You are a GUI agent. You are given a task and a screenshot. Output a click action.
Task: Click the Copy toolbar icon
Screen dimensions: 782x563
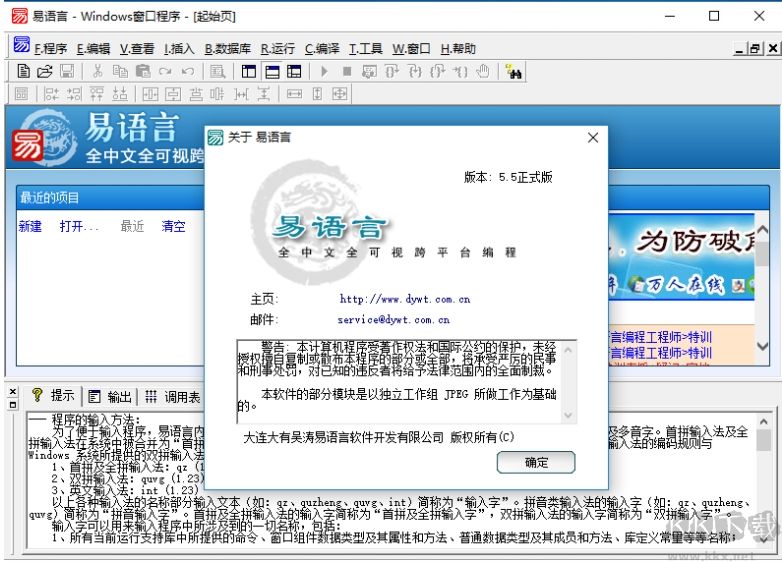120,71
